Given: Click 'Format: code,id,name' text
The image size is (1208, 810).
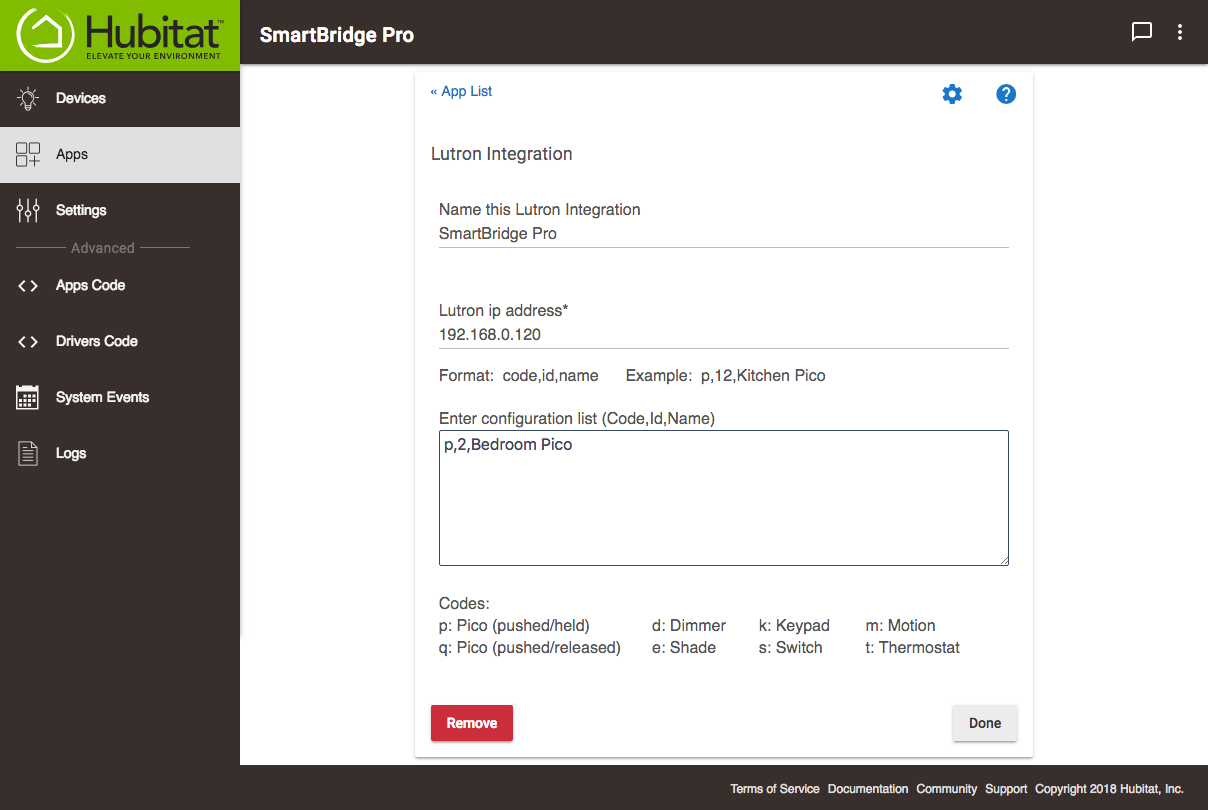Looking at the screenshot, I should pyautogui.click(x=519, y=376).
